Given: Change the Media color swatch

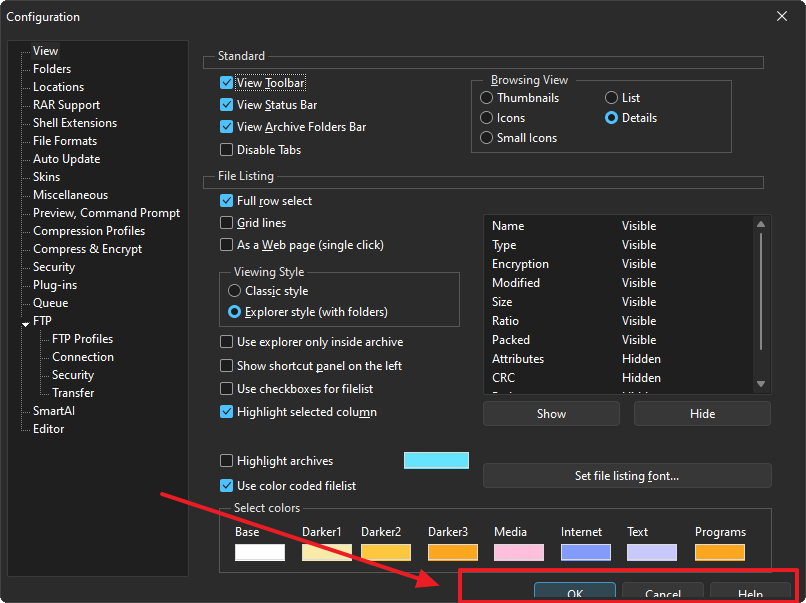Looking at the screenshot, I should coord(519,553).
